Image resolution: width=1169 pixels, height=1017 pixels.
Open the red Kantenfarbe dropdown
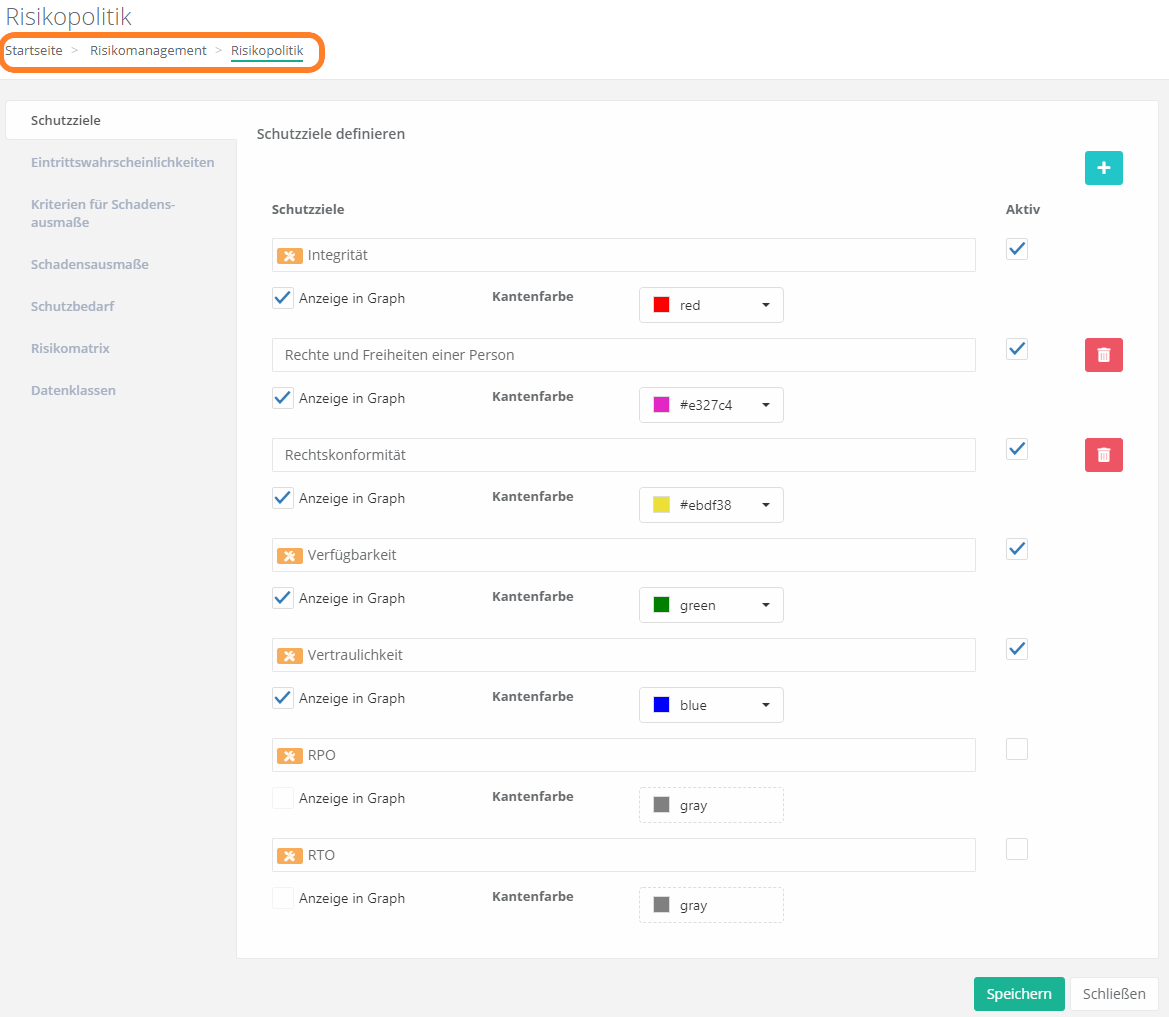click(711, 305)
